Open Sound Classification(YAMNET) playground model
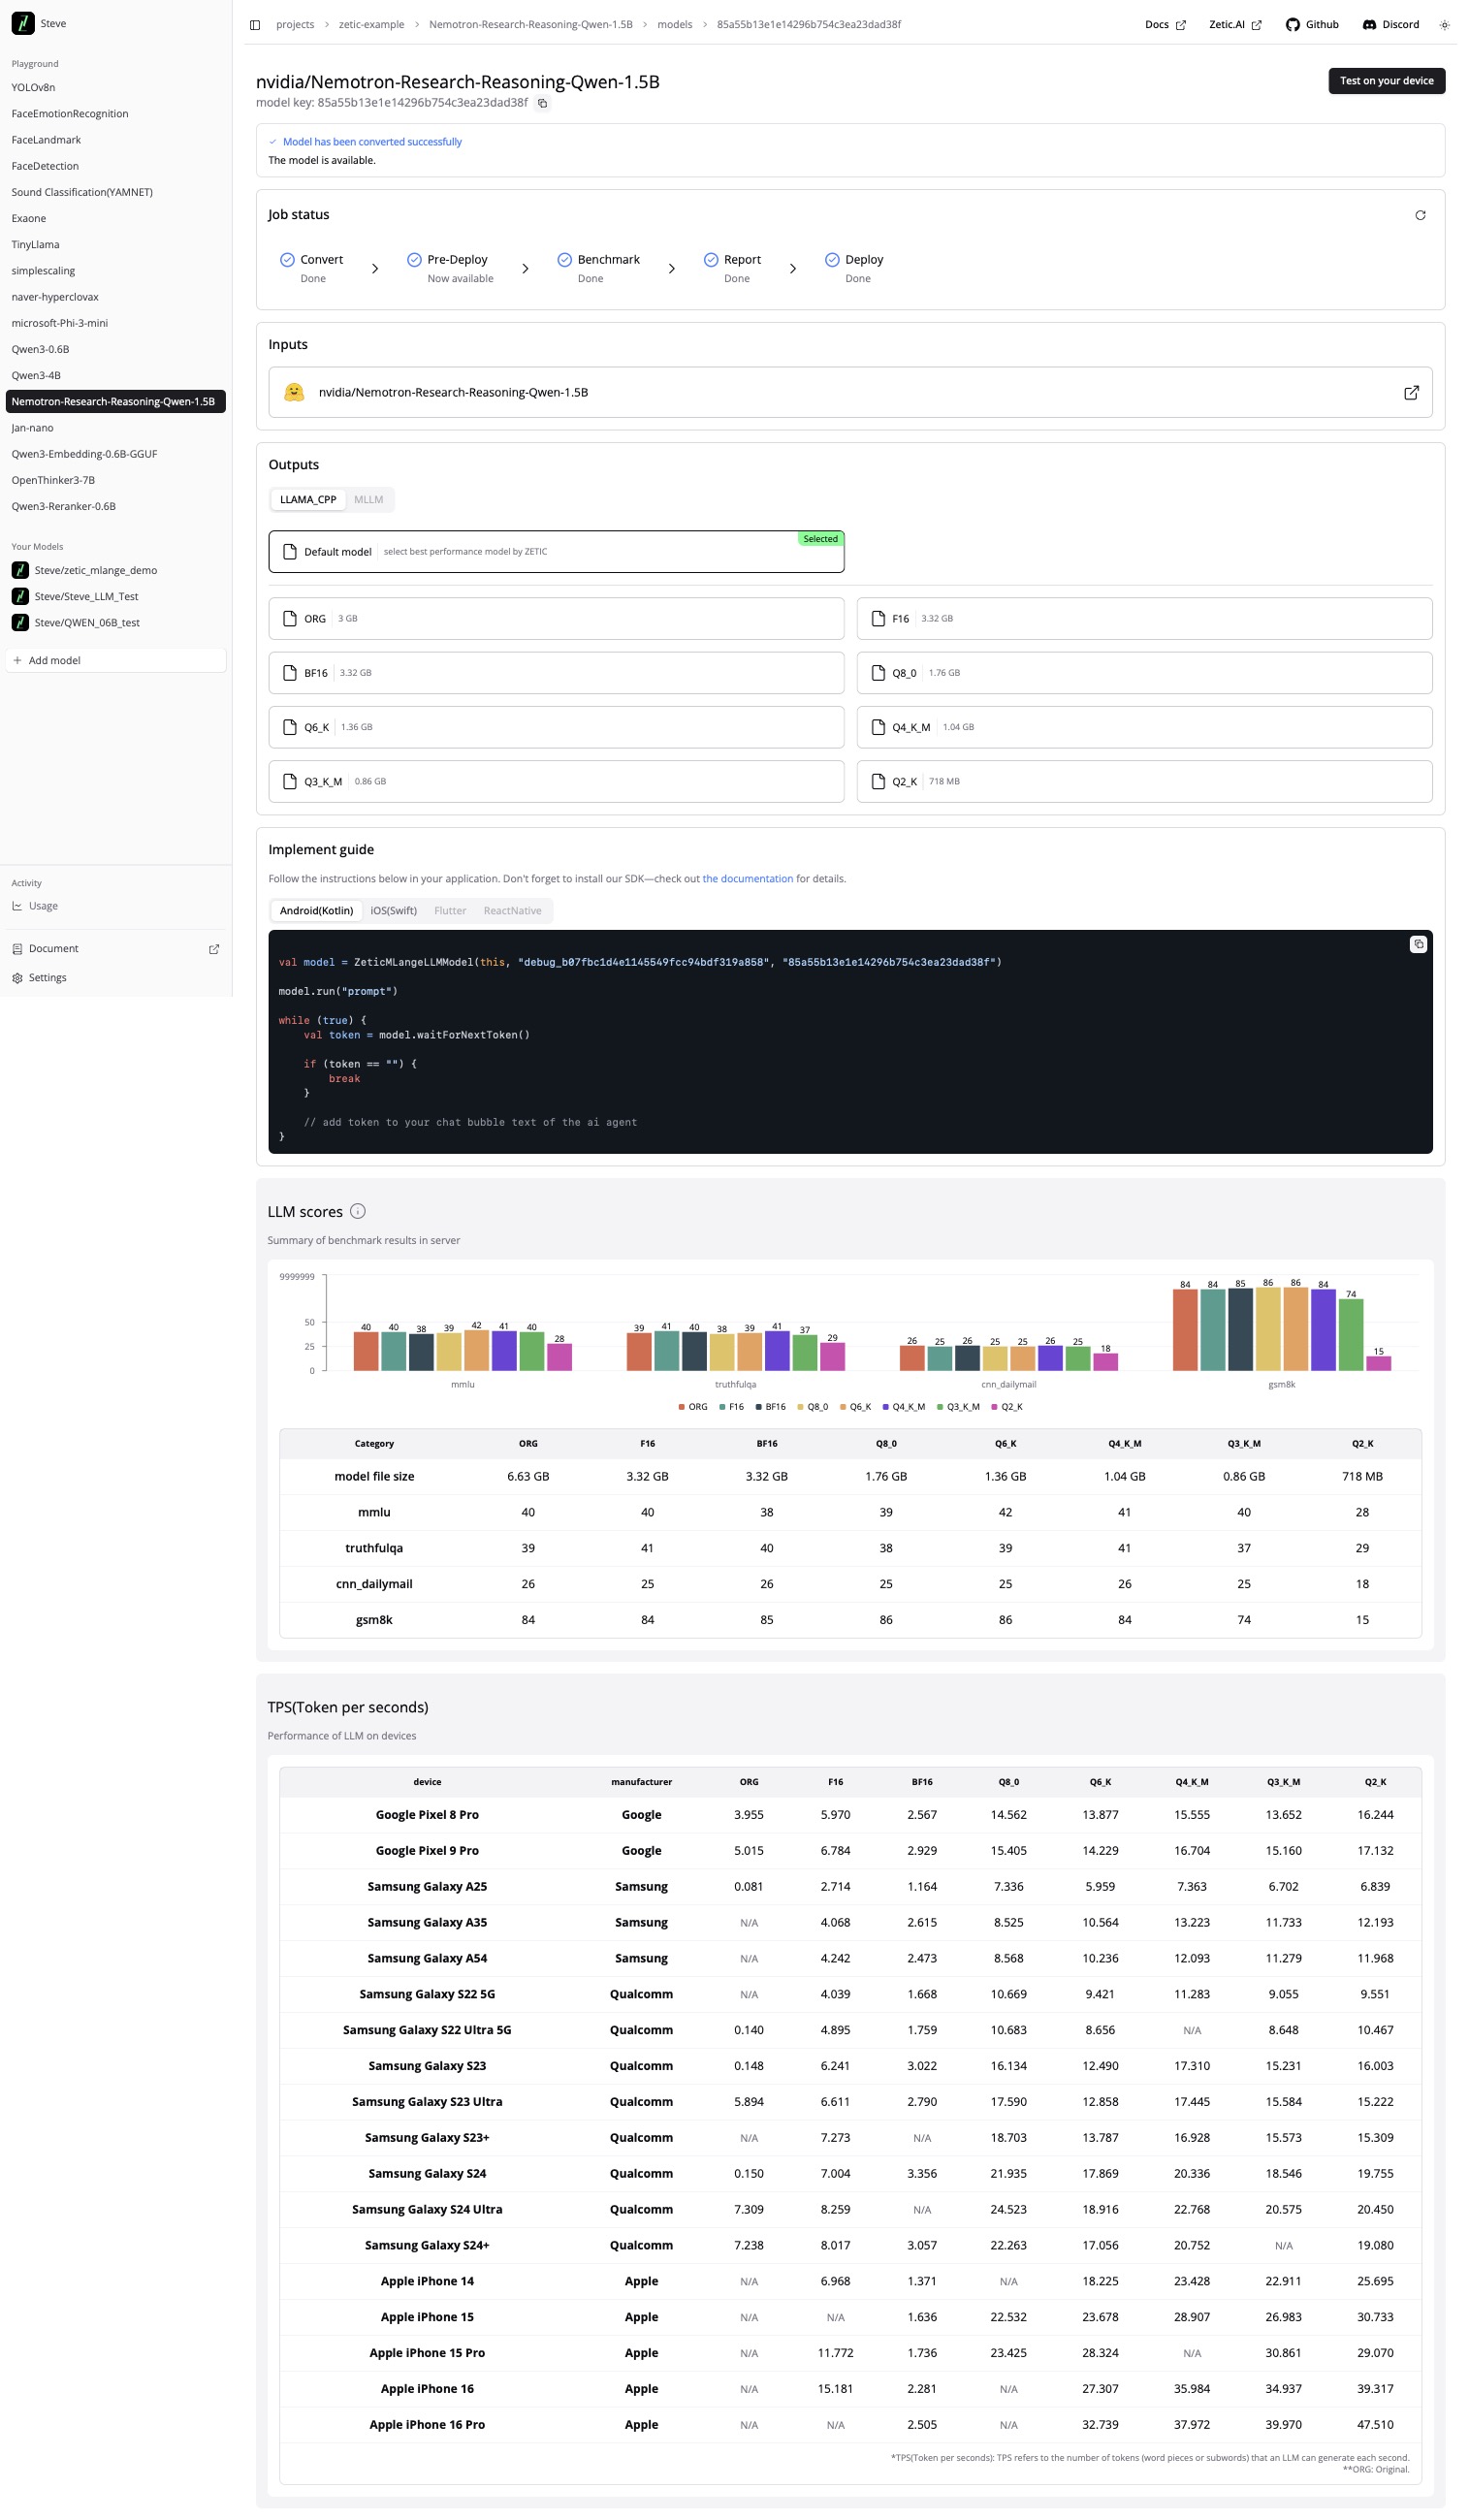This screenshot has width=1469, height=2520. (117, 193)
